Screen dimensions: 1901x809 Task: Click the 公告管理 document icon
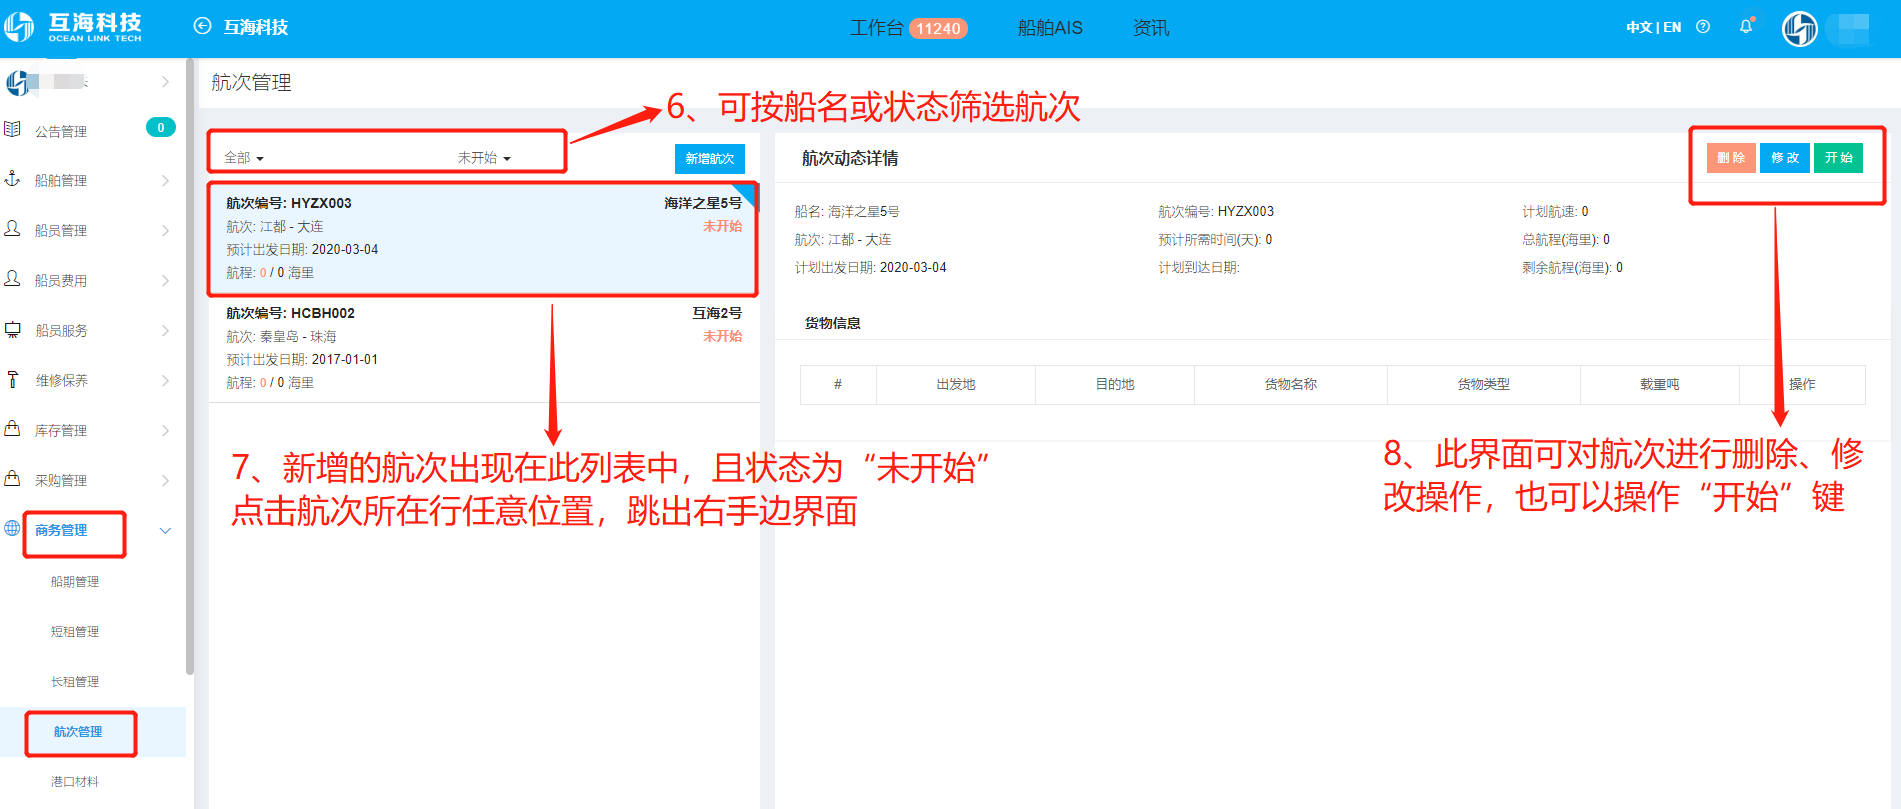(13, 130)
